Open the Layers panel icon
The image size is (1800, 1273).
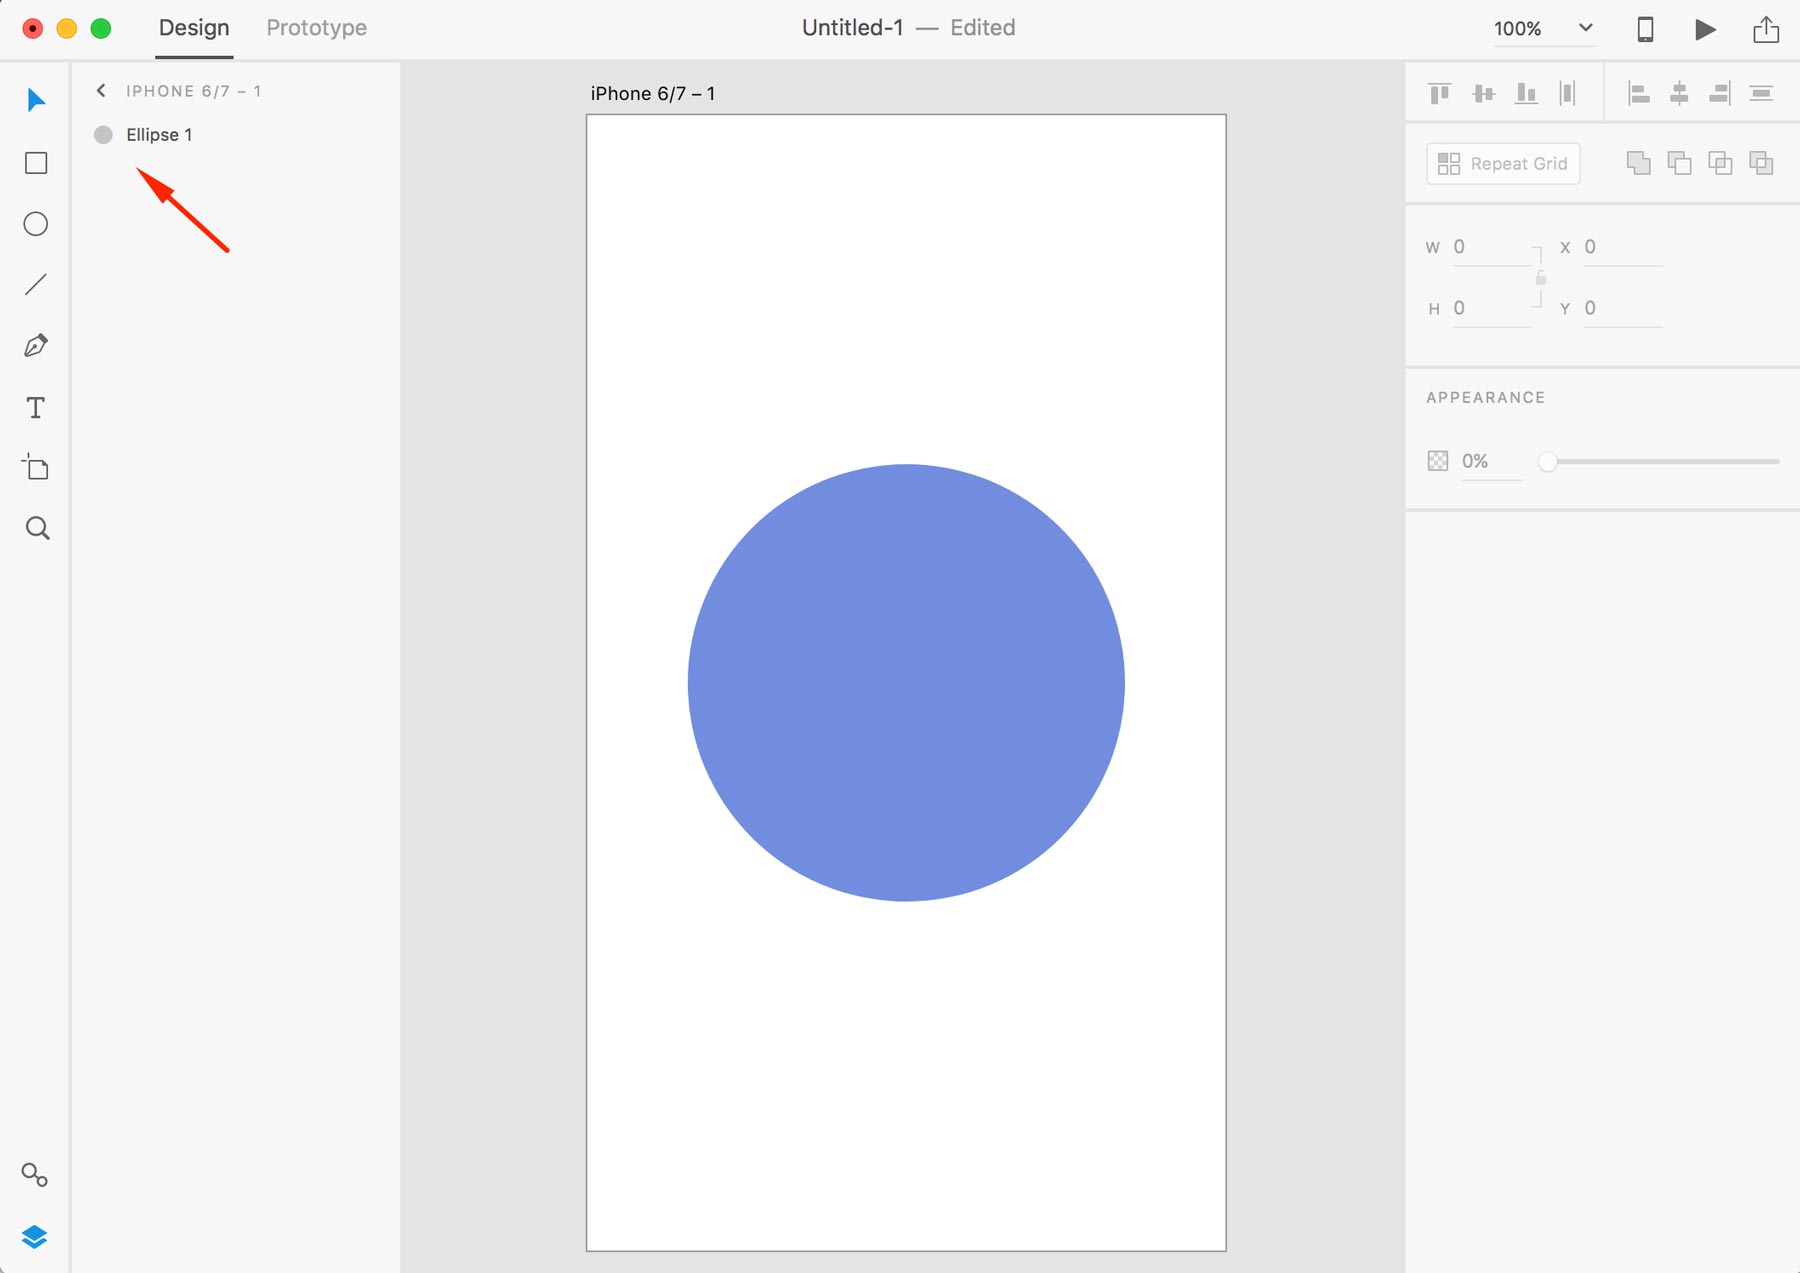tap(36, 1236)
